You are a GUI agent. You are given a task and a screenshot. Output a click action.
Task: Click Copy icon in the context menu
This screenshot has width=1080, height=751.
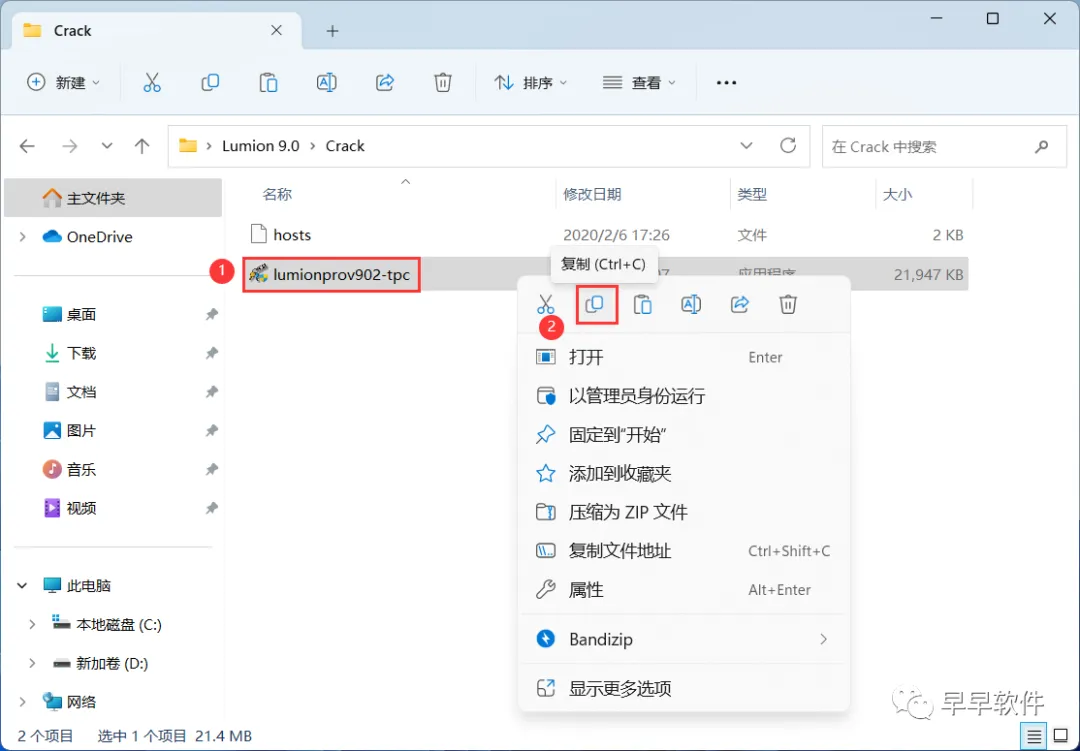tap(594, 304)
